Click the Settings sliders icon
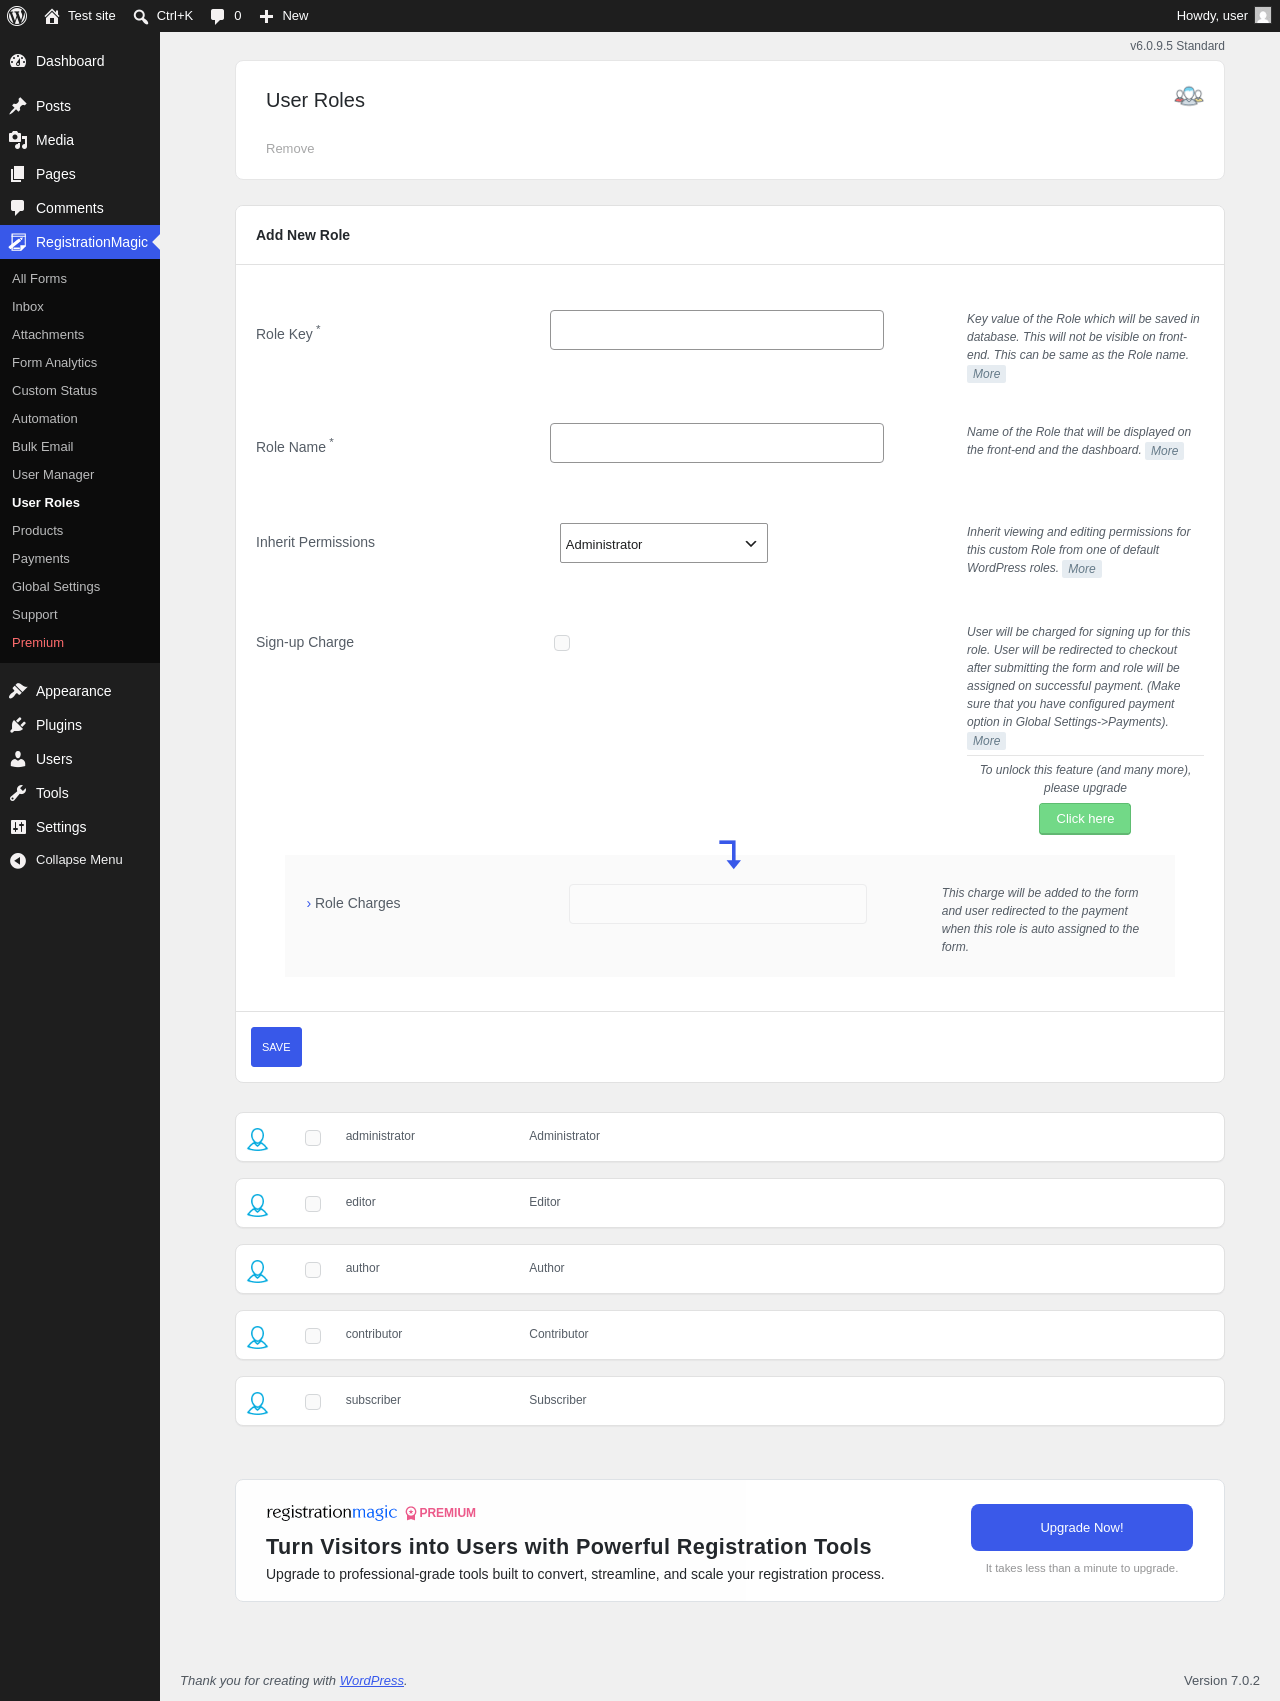Image resolution: width=1280 pixels, height=1701 pixels. [18, 827]
